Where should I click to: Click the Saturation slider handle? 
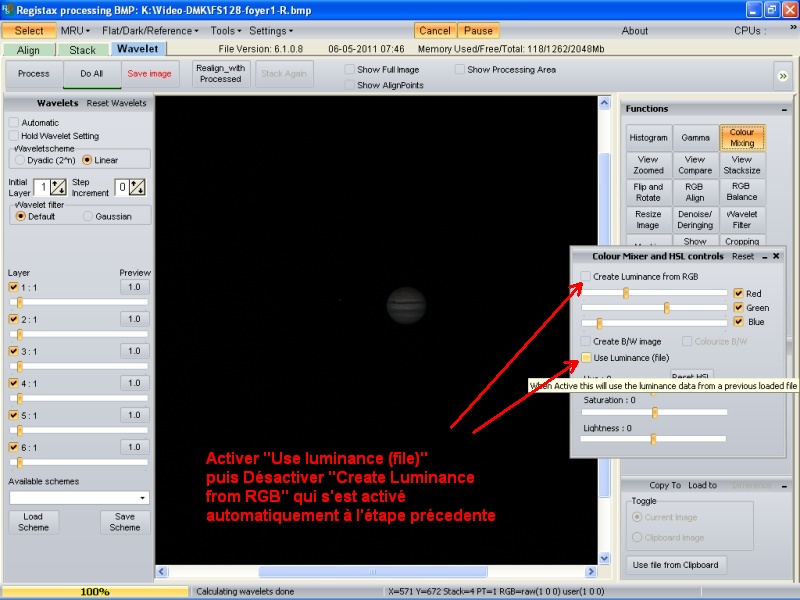coord(655,412)
